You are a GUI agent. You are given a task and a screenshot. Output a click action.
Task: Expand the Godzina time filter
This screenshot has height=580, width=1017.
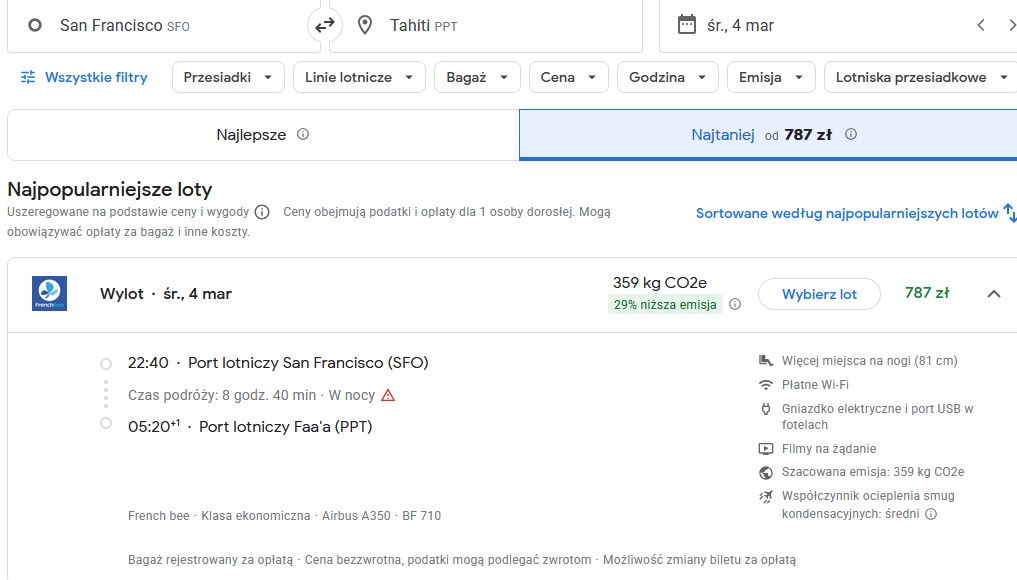668,77
